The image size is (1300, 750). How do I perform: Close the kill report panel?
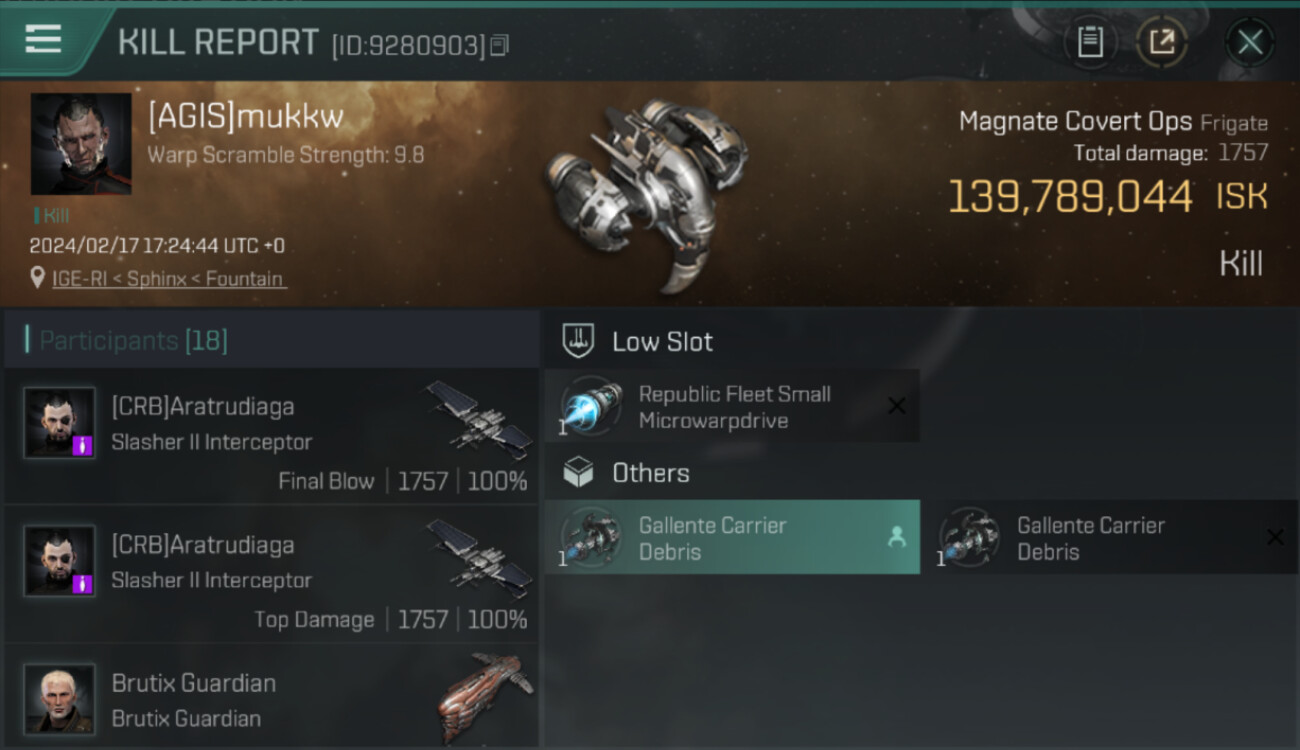[x=1250, y=42]
